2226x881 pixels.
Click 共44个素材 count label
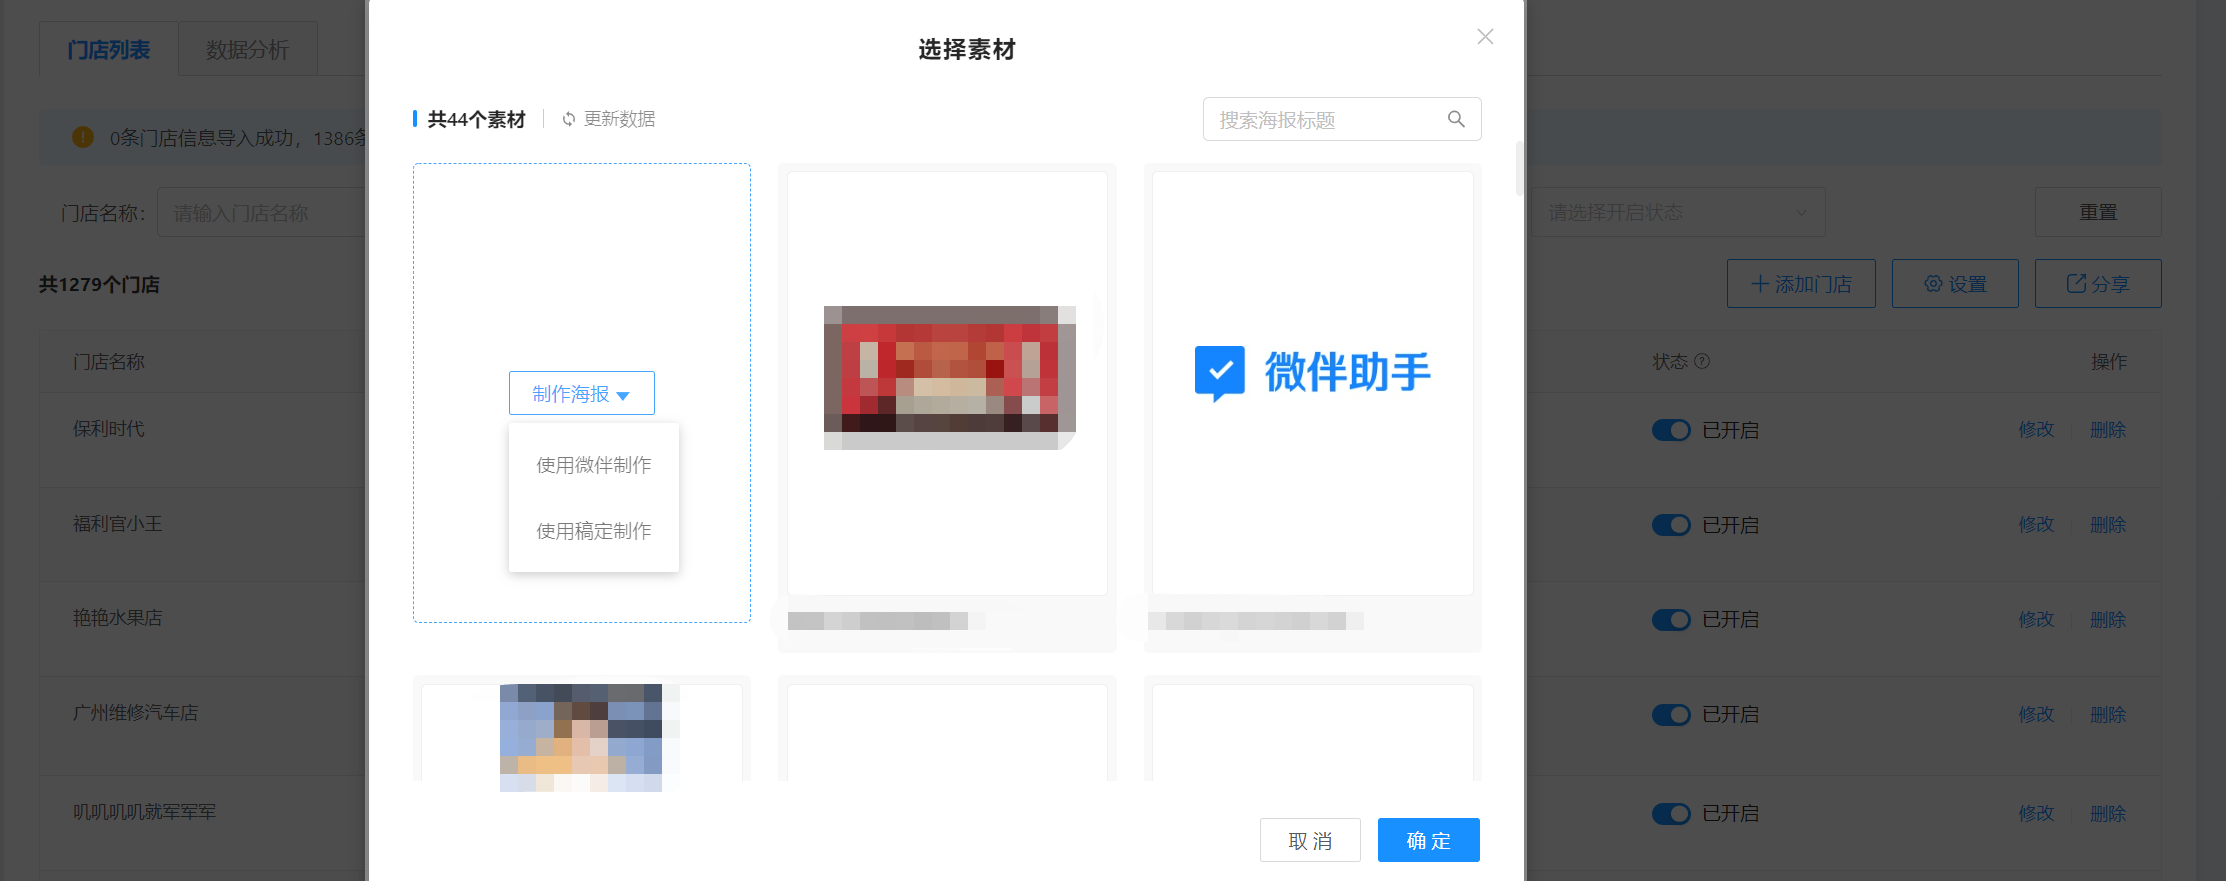(x=477, y=119)
